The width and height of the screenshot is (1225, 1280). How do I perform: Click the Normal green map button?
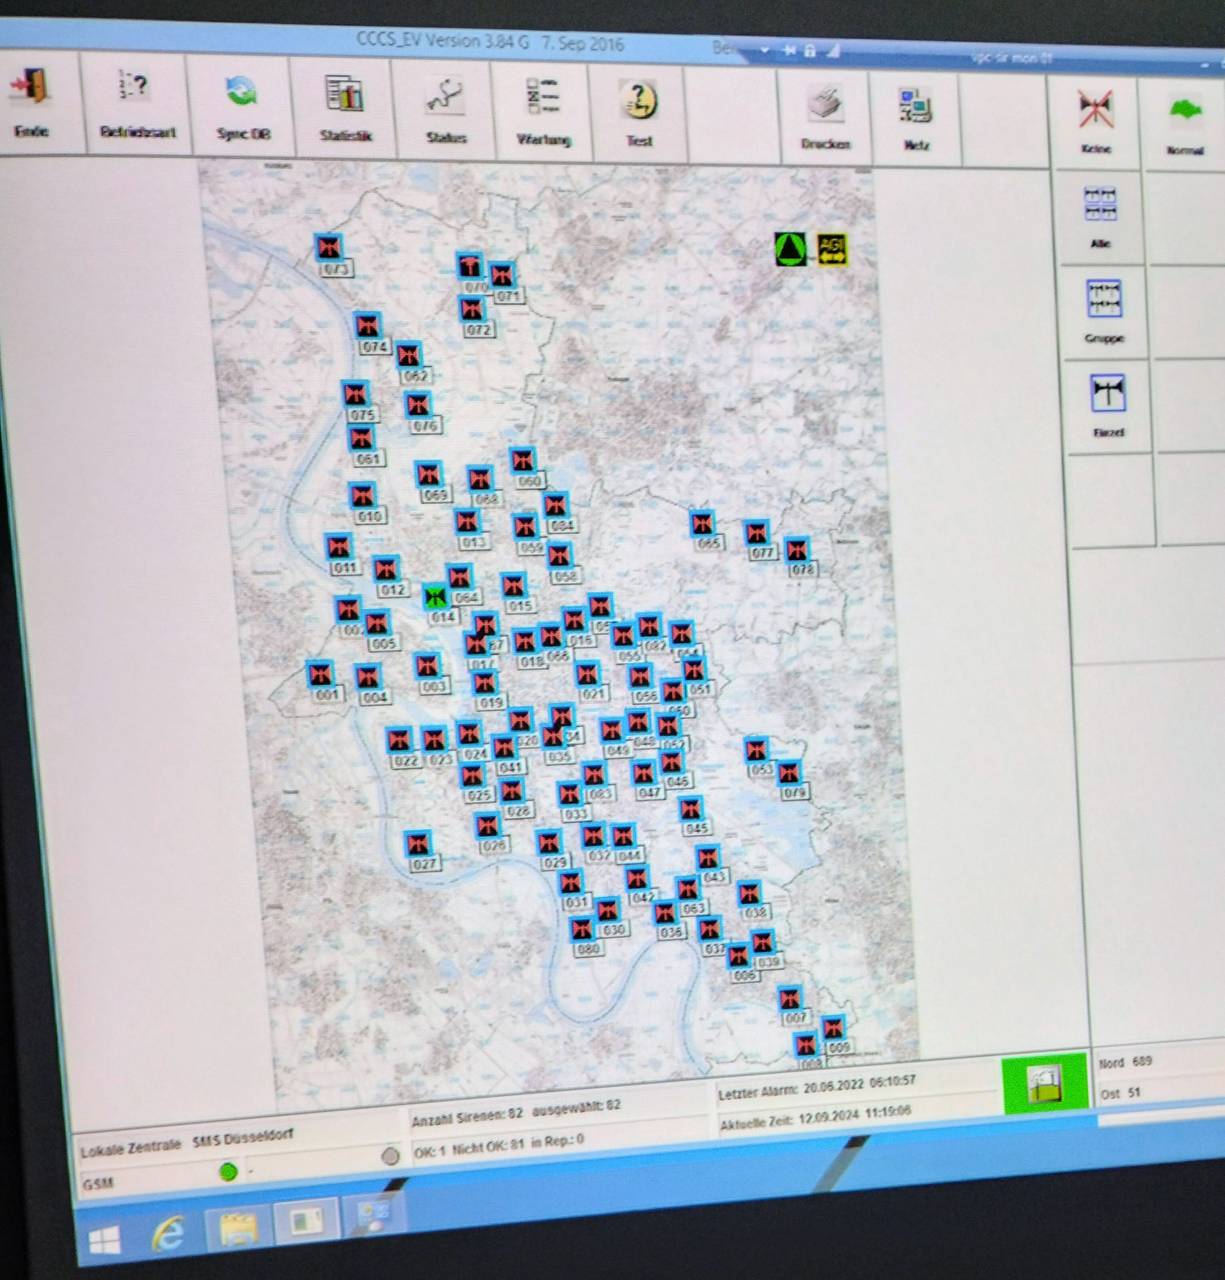[x=1185, y=113]
